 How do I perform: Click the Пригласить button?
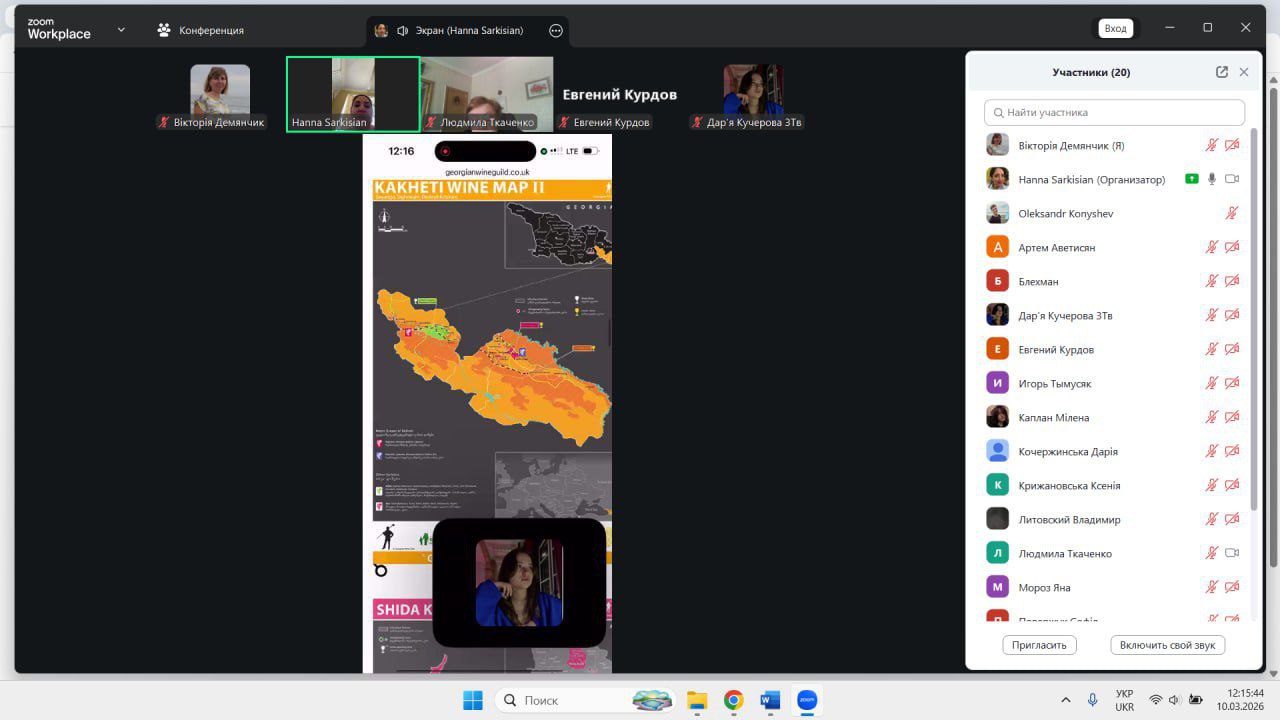click(1039, 645)
